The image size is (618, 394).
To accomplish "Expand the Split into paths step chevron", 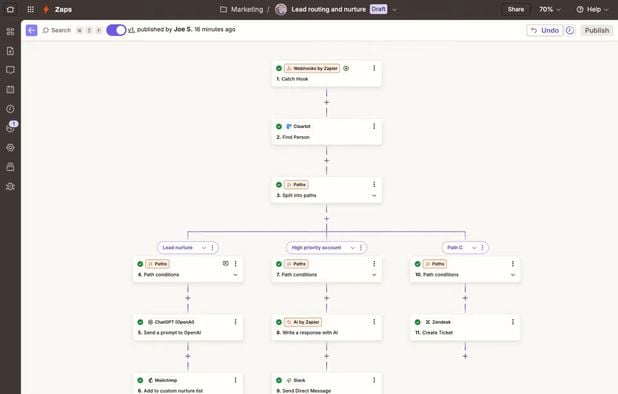I will point(374,195).
